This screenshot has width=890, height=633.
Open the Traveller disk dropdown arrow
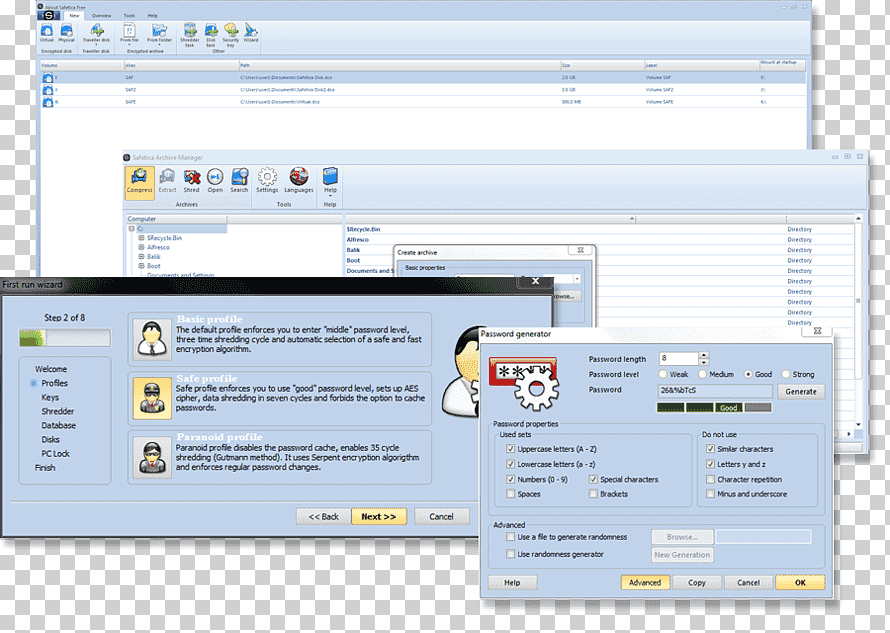(96, 45)
